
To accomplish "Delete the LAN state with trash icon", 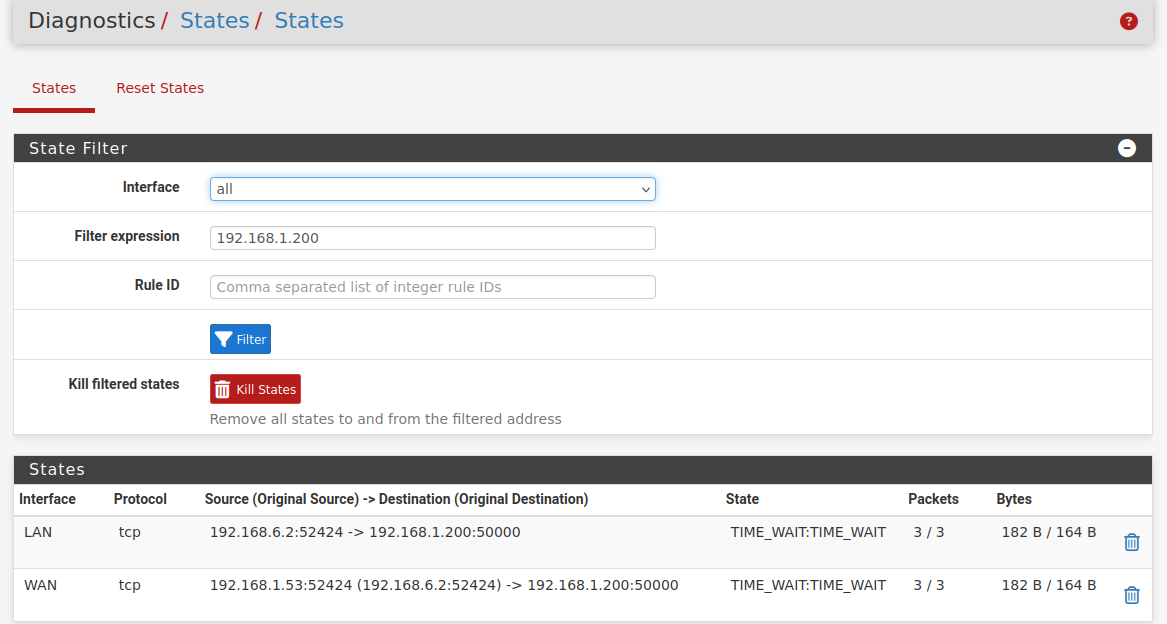I will (1131, 542).
